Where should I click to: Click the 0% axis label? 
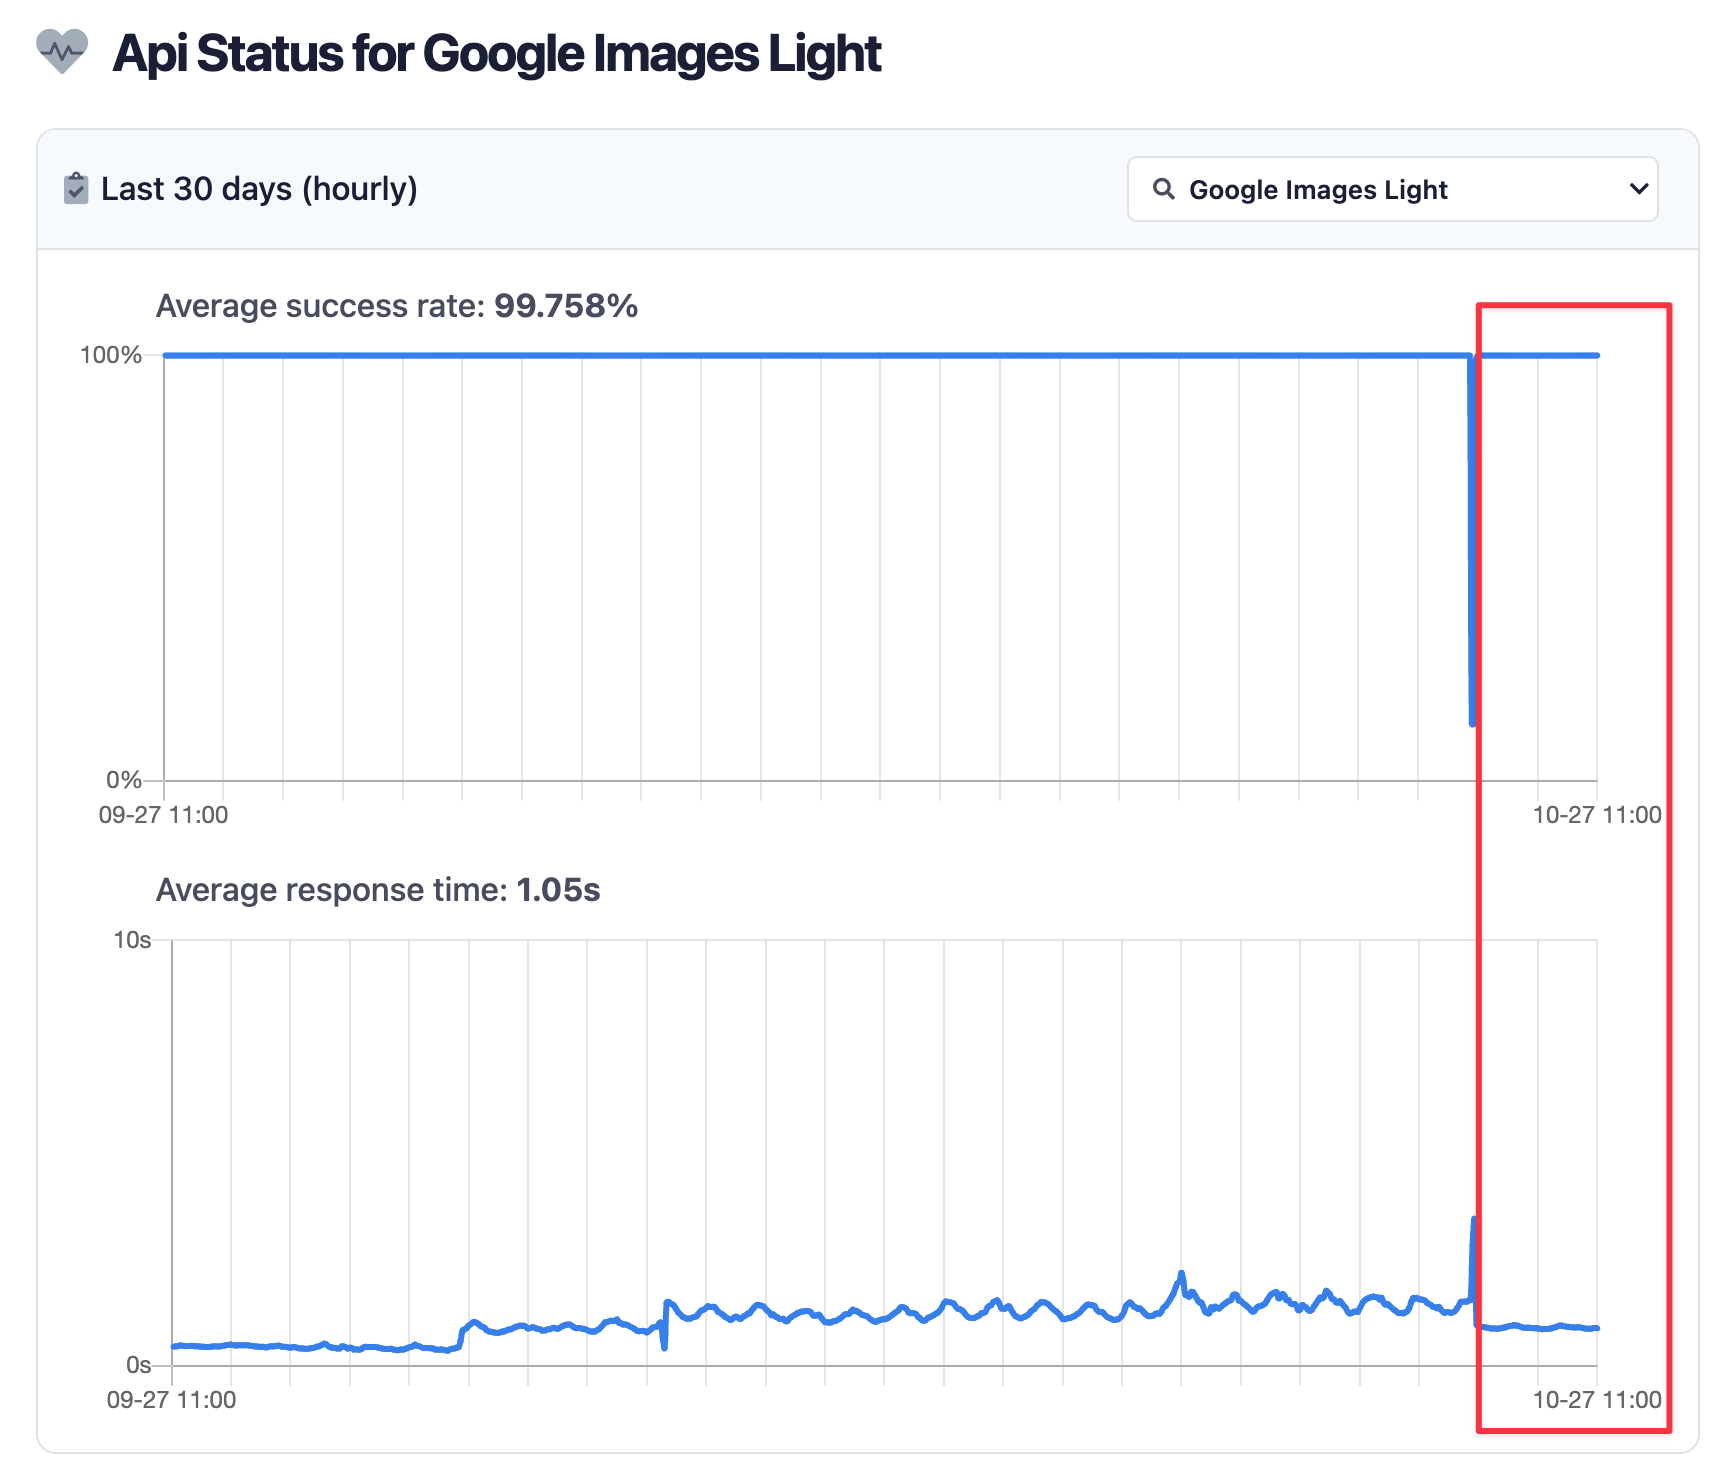tap(124, 780)
